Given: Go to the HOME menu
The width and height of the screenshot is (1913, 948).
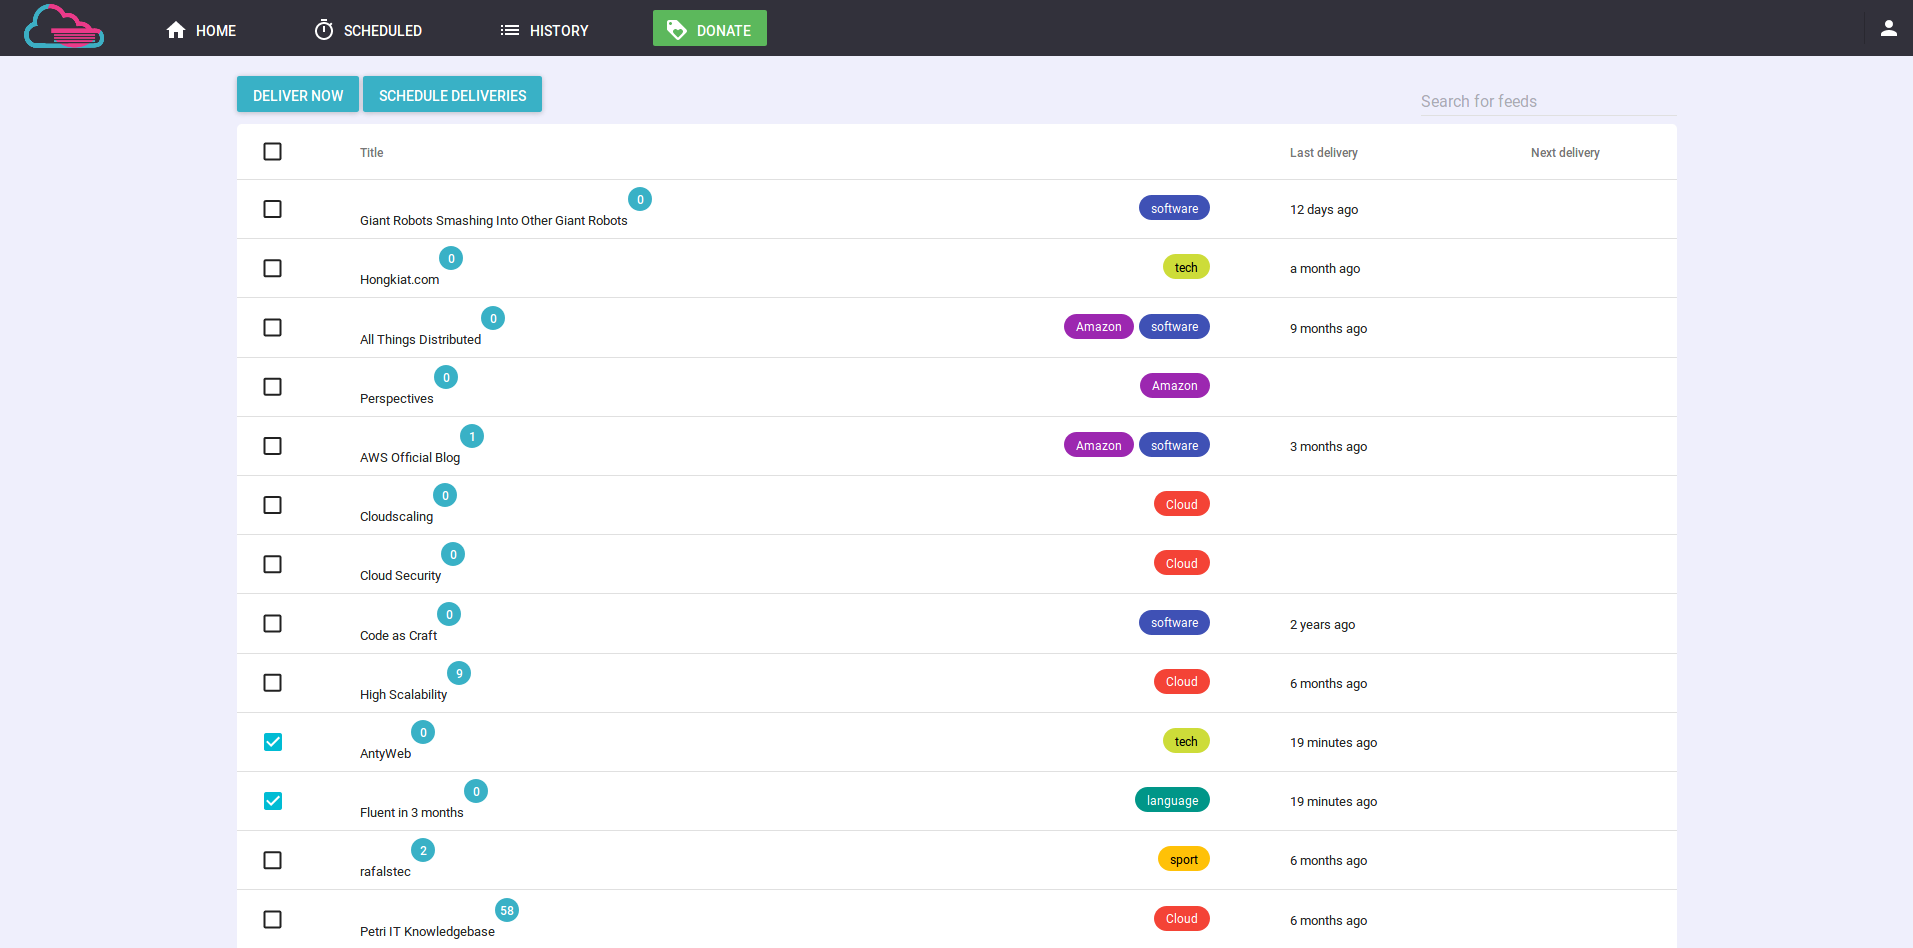Looking at the screenshot, I should [x=201, y=30].
